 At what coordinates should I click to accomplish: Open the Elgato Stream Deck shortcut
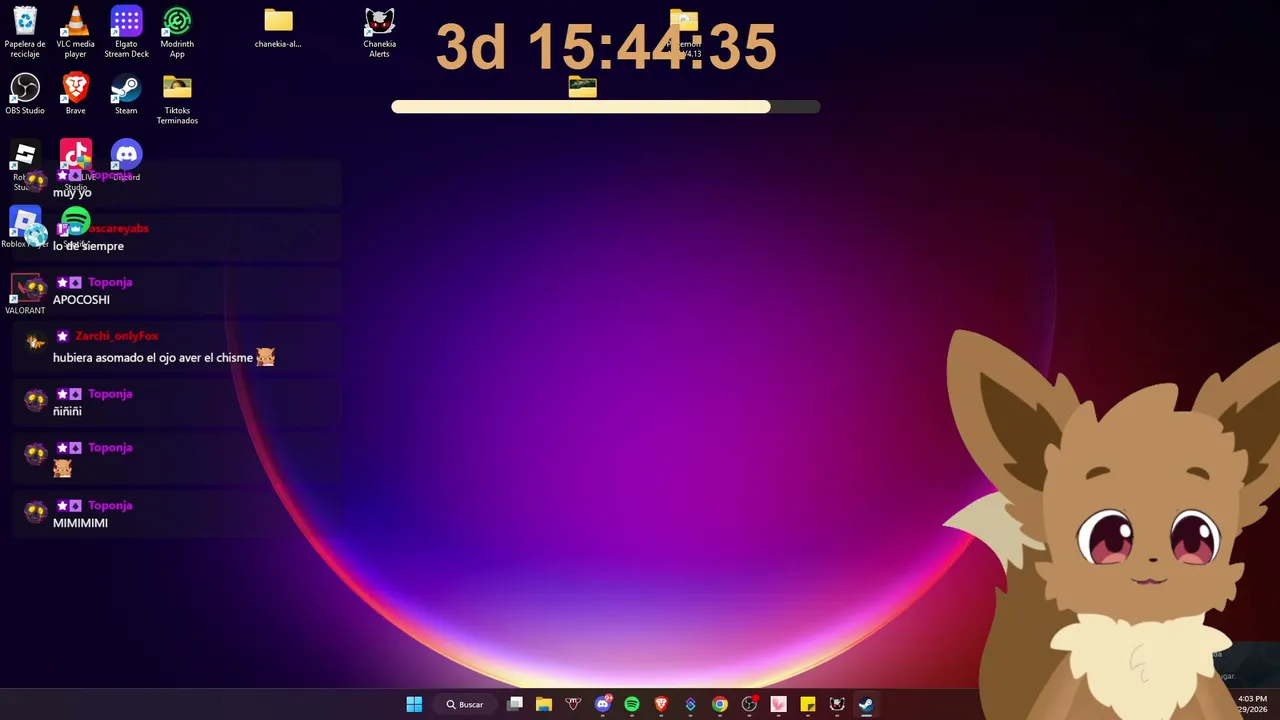(126, 32)
